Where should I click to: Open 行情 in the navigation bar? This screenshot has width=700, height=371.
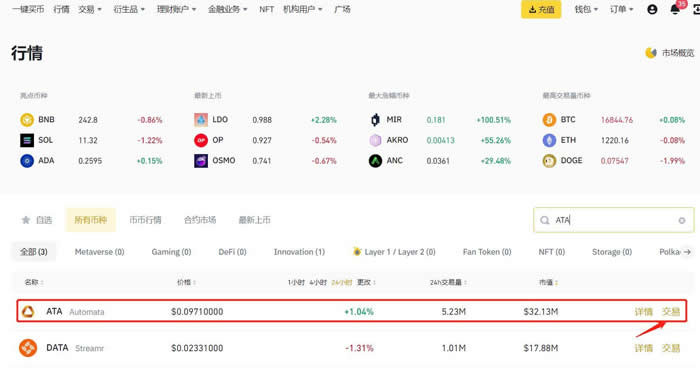point(61,9)
